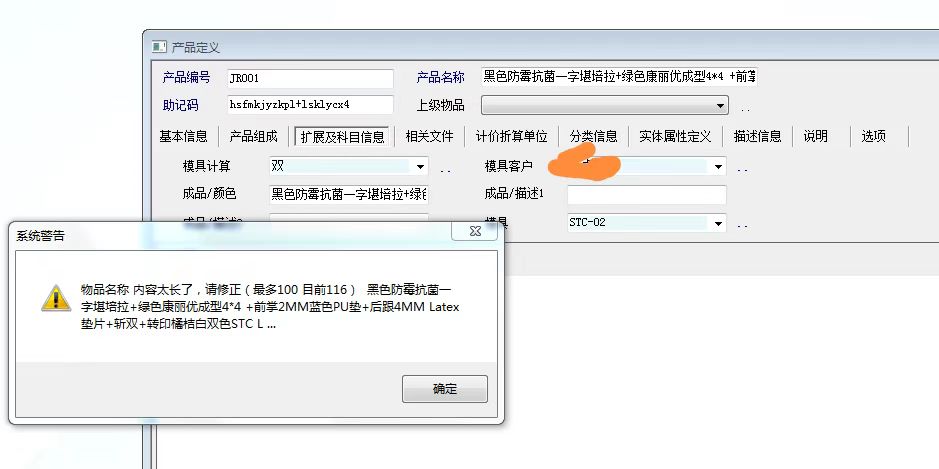Select the 分类信息 tab
The width and height of the screenshot is (939, 469).
593,137
